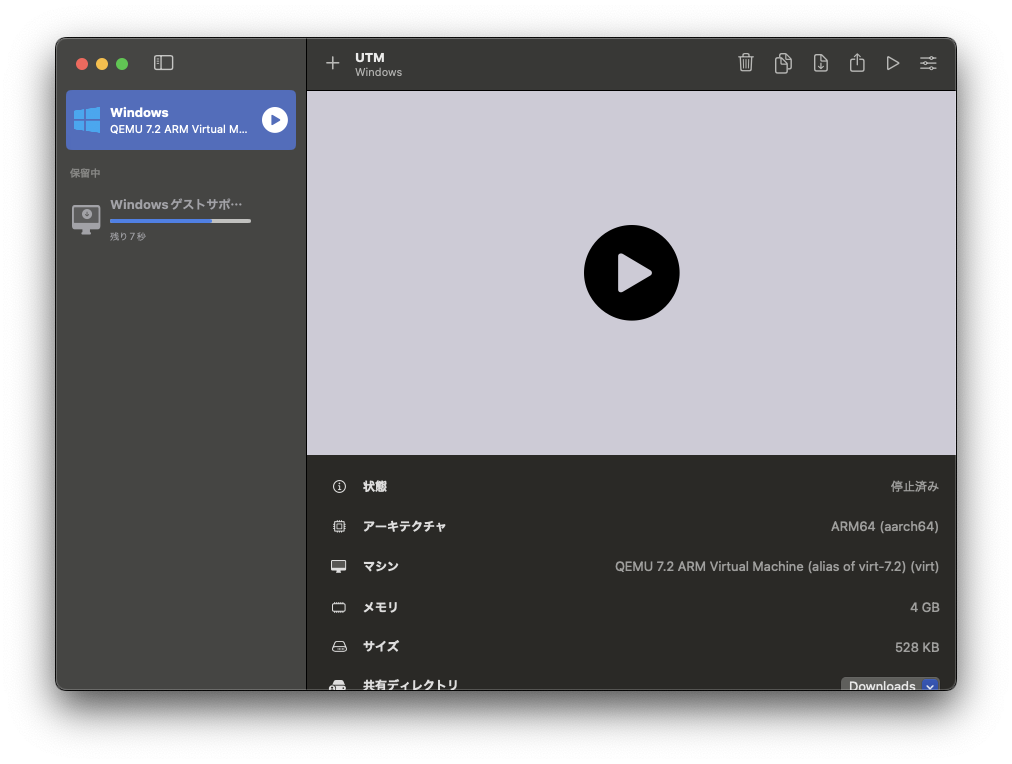The image size is (1012, 764).
Task: Click the UTM window title
Action: click(370, 57)
